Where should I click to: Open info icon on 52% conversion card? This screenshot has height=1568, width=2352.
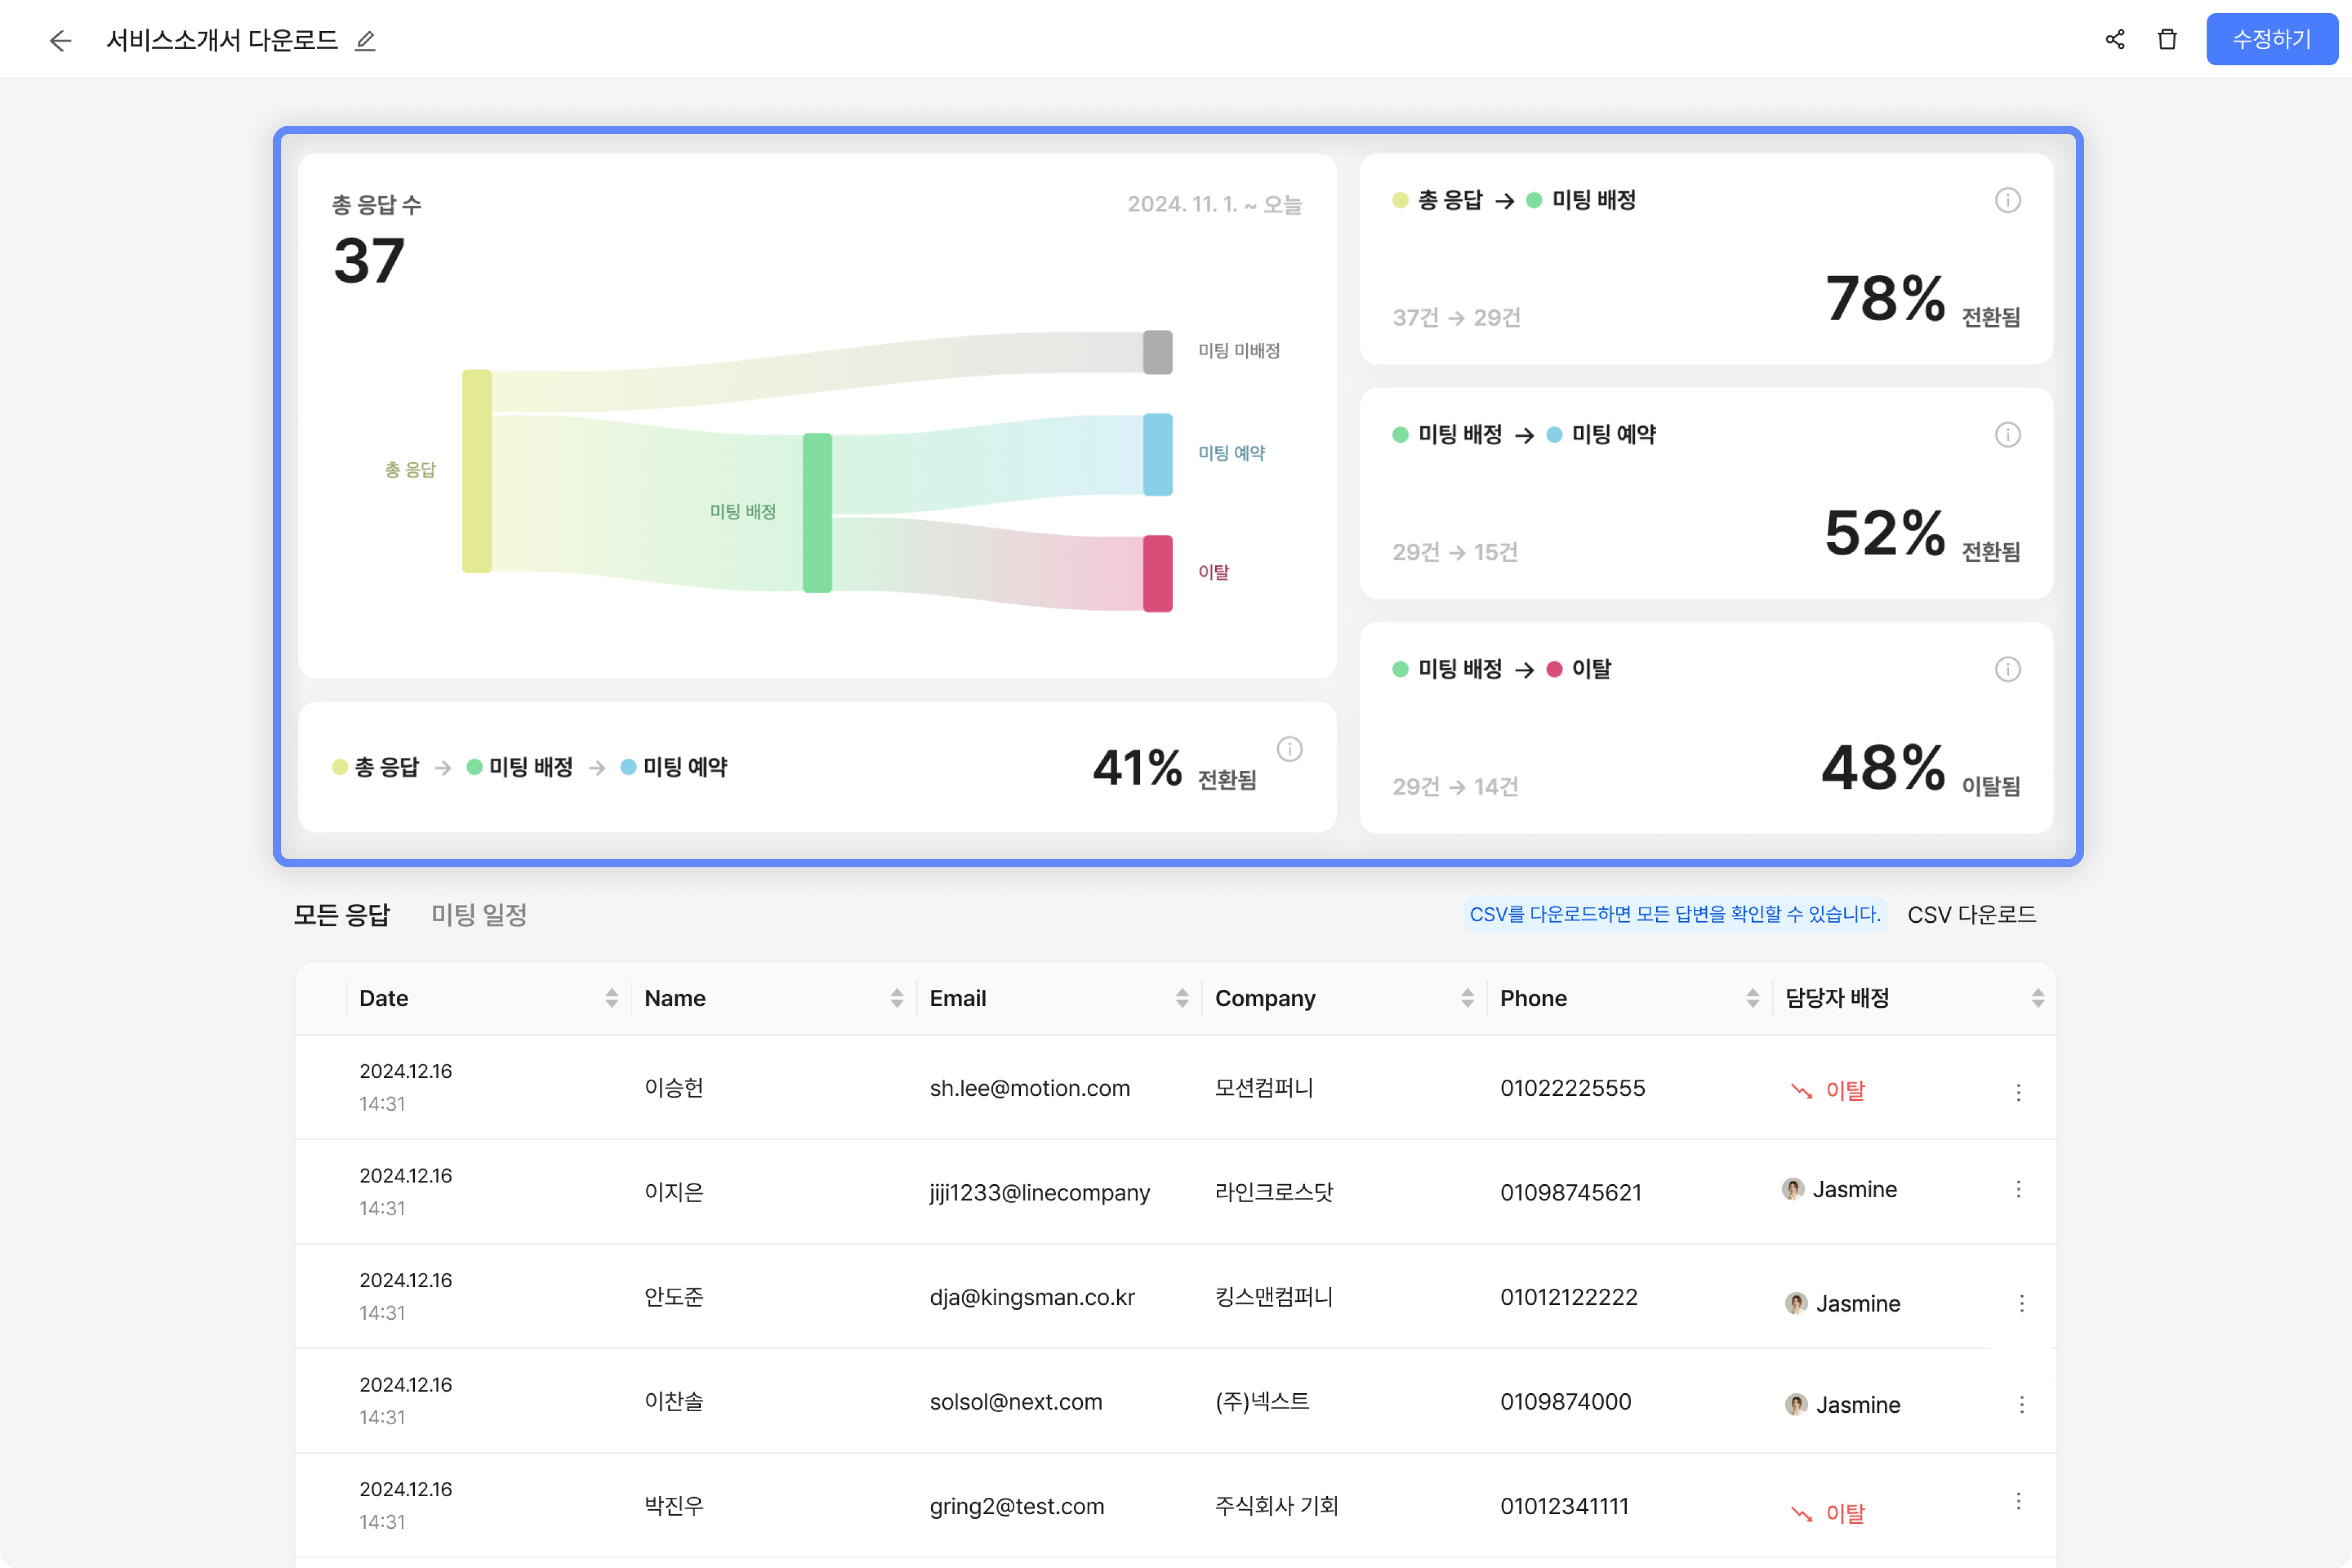(2007, 434)
